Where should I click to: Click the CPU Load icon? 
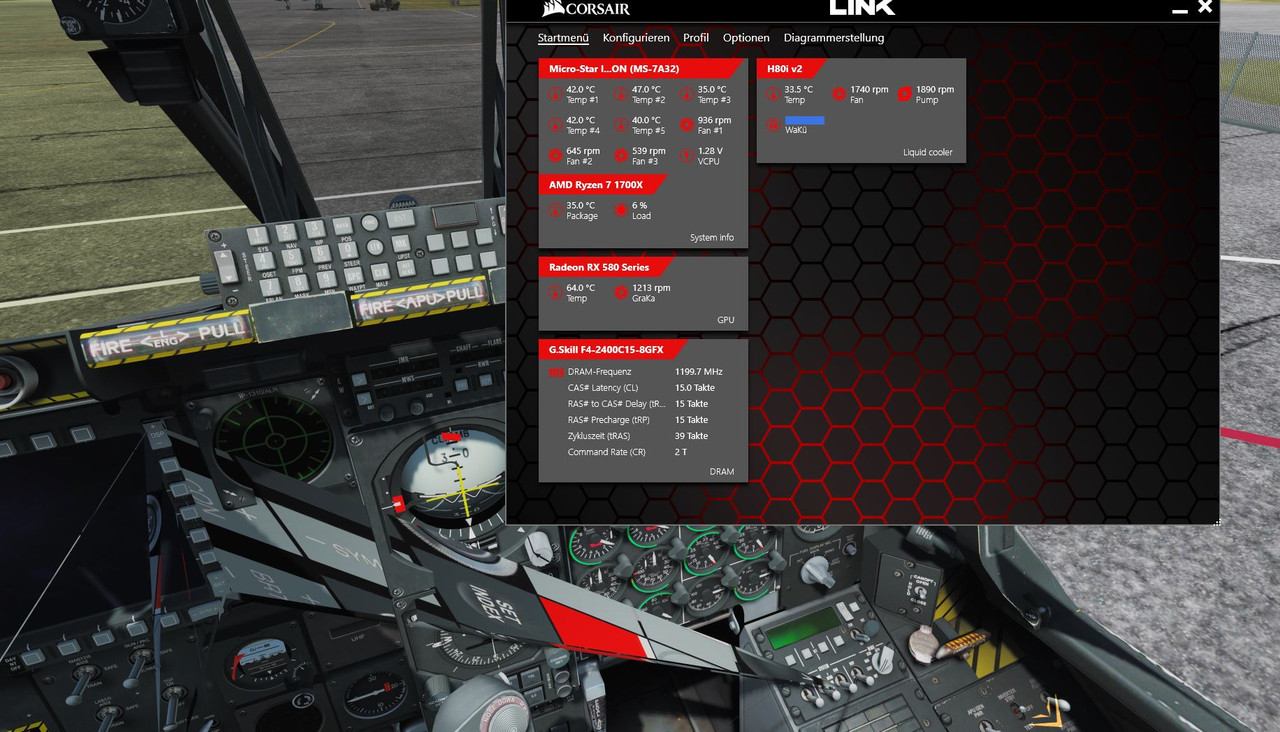coord(621,210)
